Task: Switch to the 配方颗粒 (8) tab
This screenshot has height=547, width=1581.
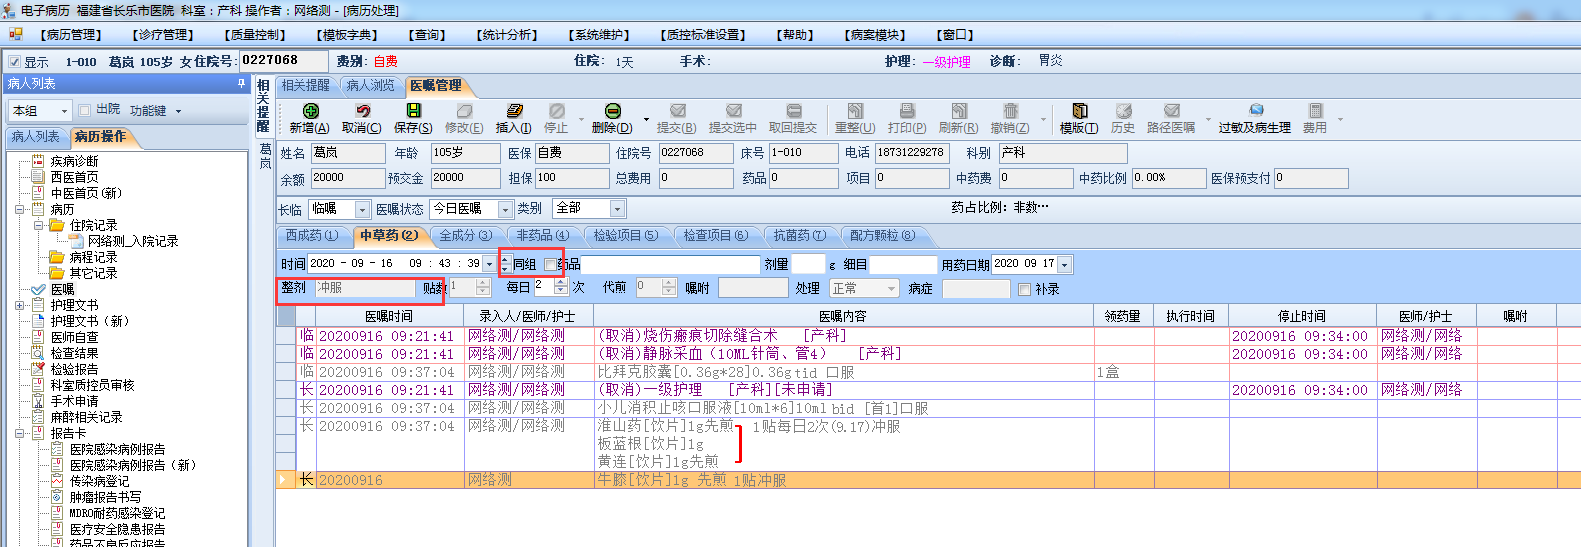Action: click(x=881, y=236)
